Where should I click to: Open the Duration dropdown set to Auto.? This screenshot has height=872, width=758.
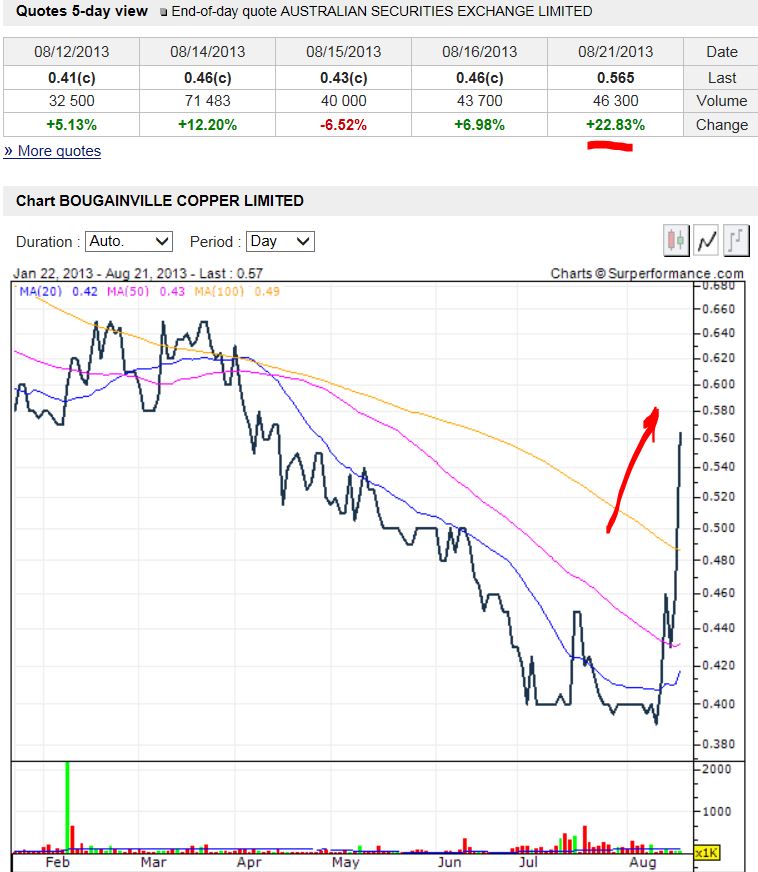pyautogui.click(x=129, y=241)
